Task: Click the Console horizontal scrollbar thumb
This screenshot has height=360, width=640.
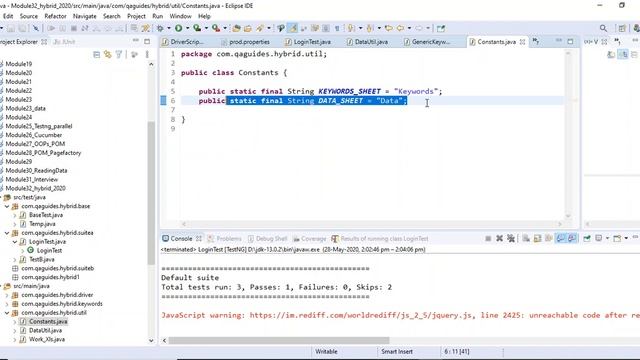Action: [279, 340]
